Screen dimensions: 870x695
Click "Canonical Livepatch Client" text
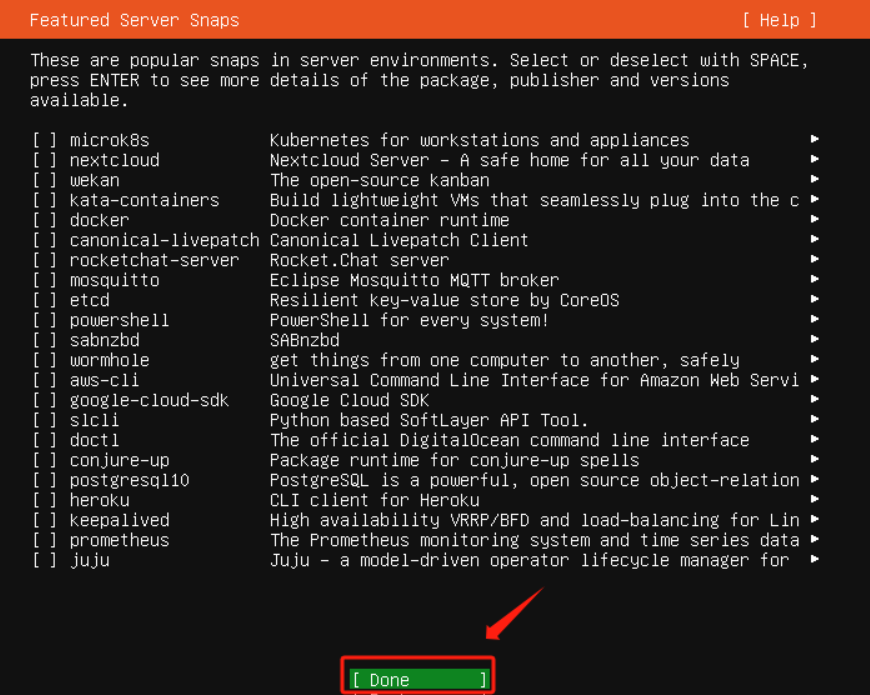click(399, 240)
